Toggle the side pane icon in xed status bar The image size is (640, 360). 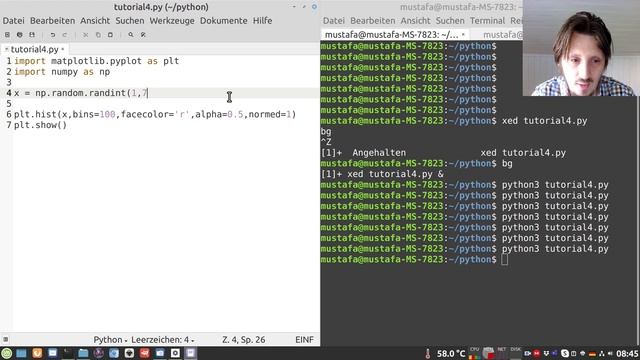tap(5, 339)
